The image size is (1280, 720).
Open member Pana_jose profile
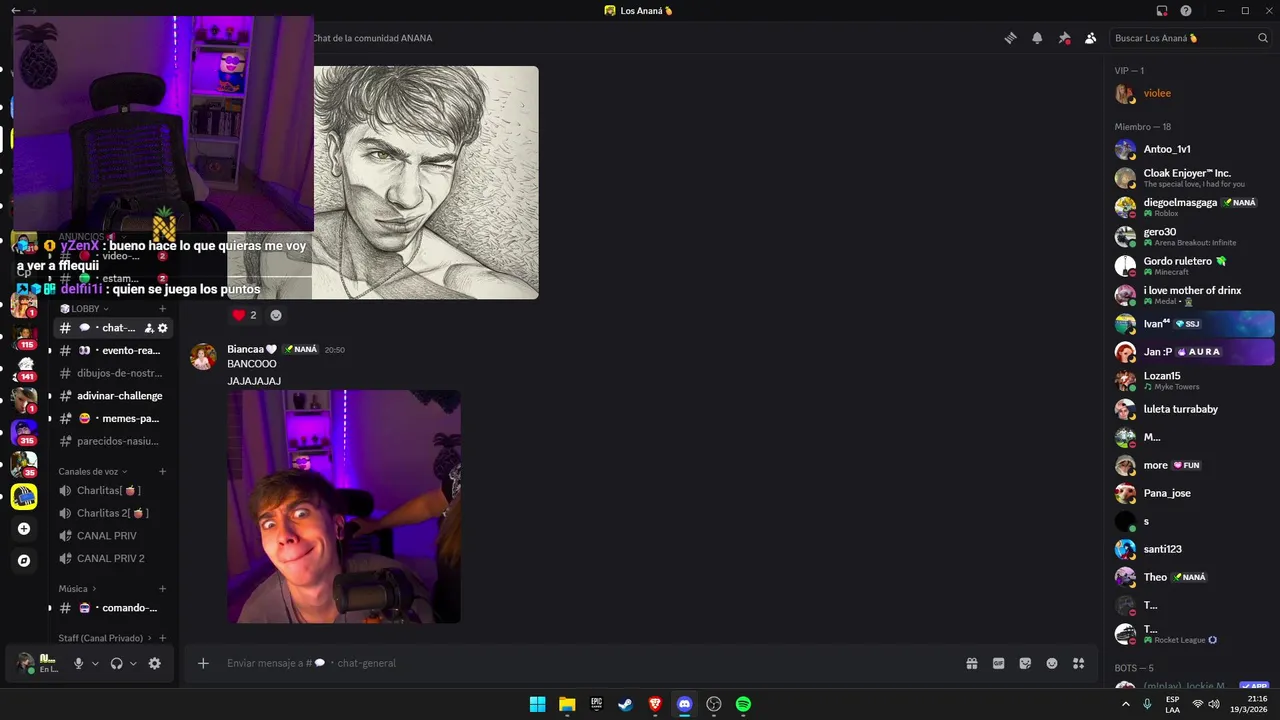(x=1193, y=493)
